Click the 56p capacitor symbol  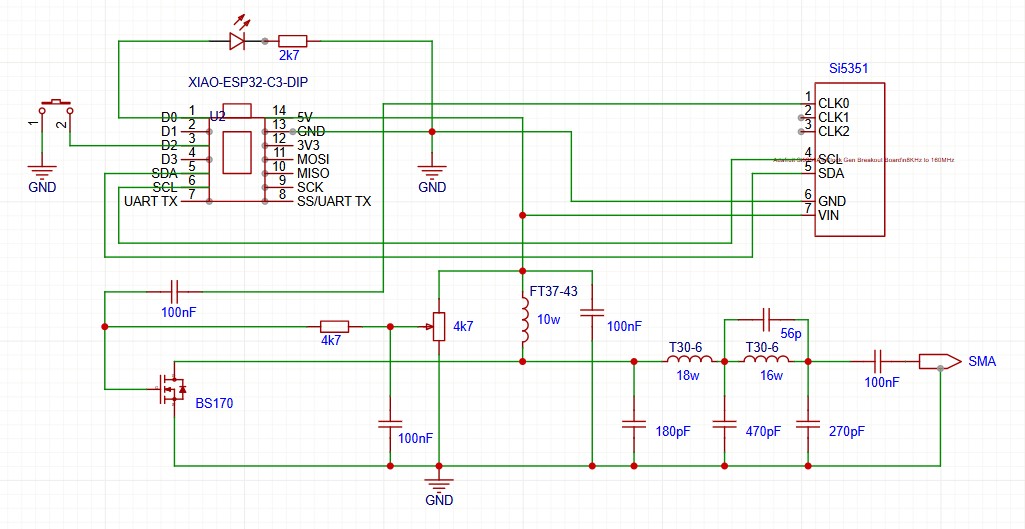[x=766, y=319]
